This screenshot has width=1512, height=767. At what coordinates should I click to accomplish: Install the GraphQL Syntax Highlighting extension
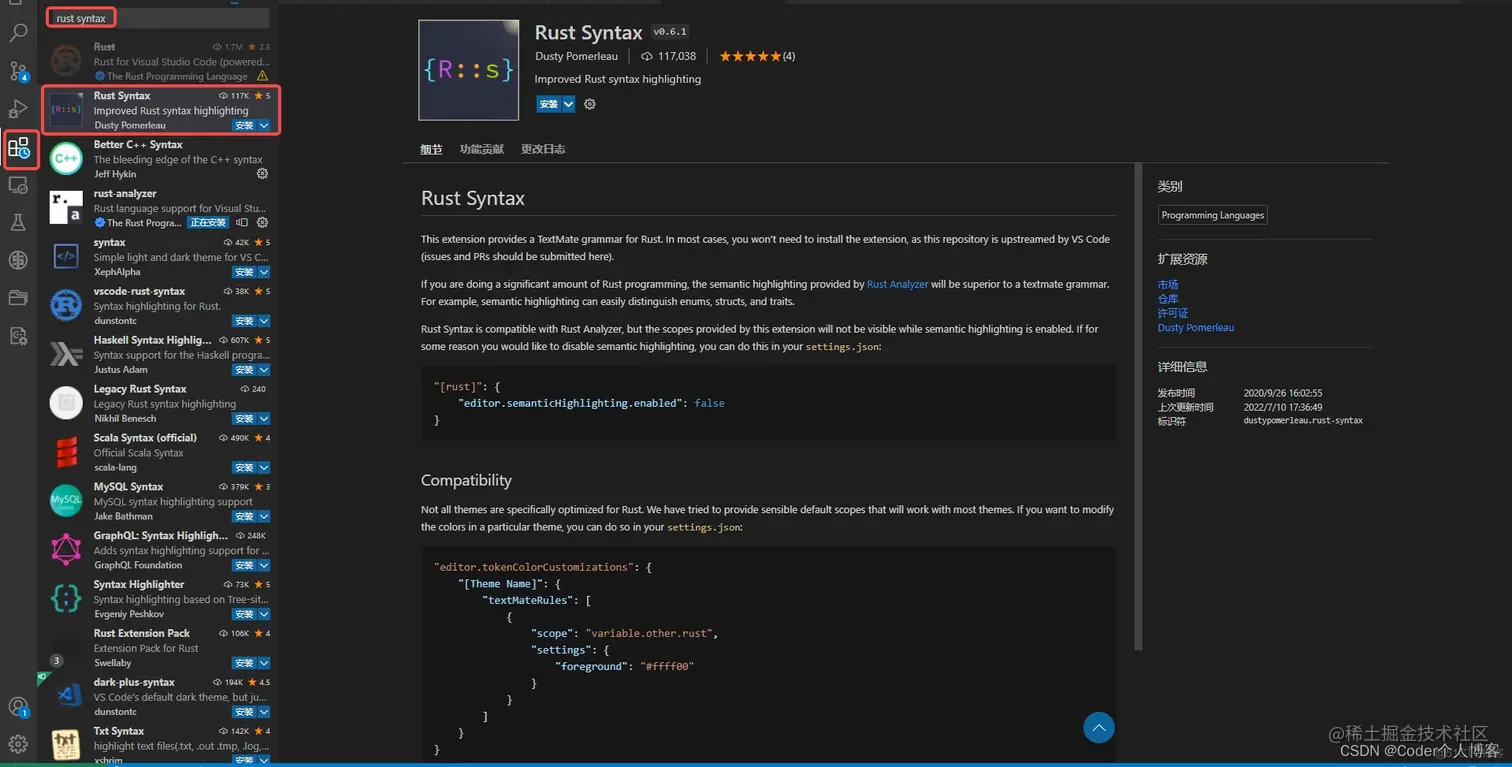244,566
